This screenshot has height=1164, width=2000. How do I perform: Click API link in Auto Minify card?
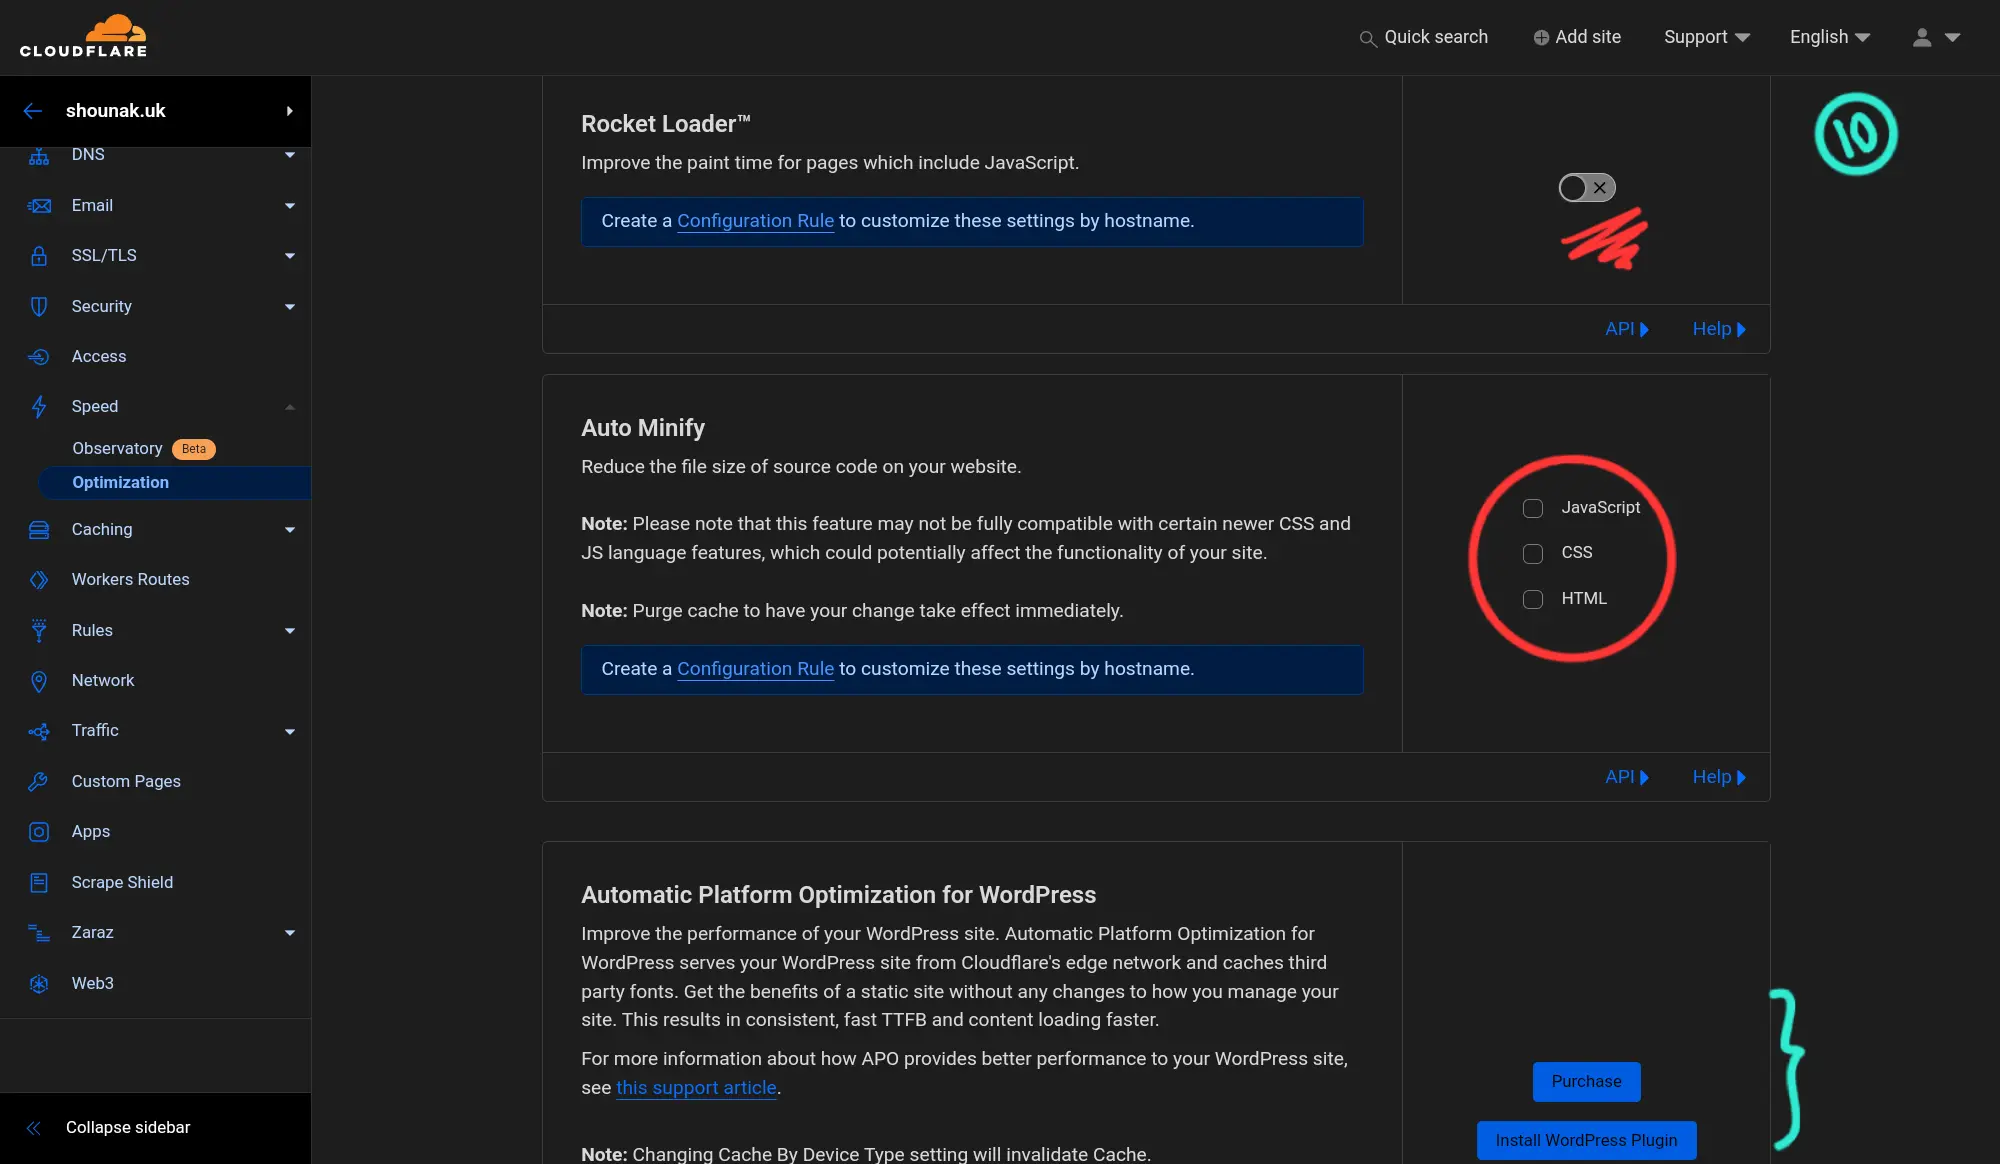click(1626, 777)
